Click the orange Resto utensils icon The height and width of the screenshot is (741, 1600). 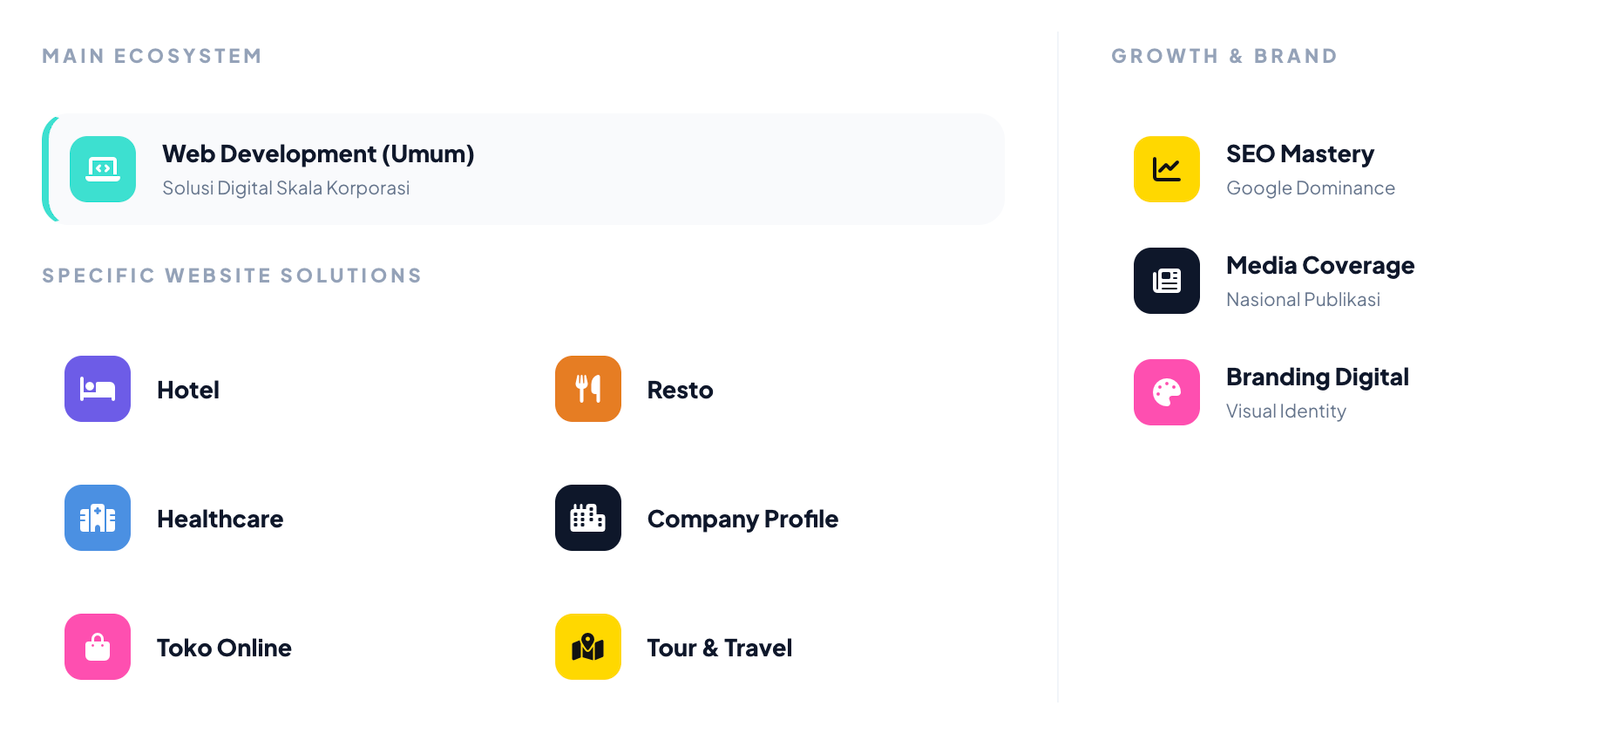click(x=588, y=389)
